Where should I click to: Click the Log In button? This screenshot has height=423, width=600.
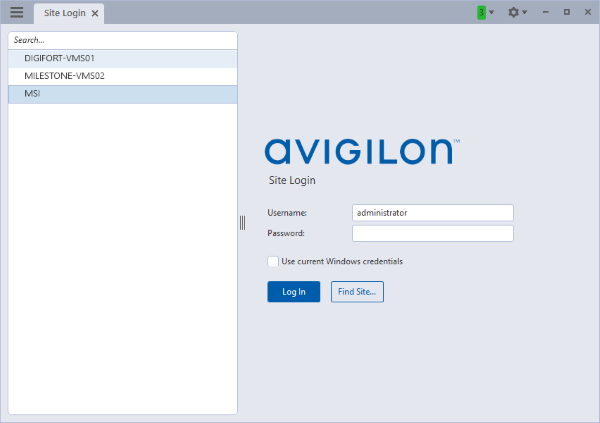[x=293, y=292]
